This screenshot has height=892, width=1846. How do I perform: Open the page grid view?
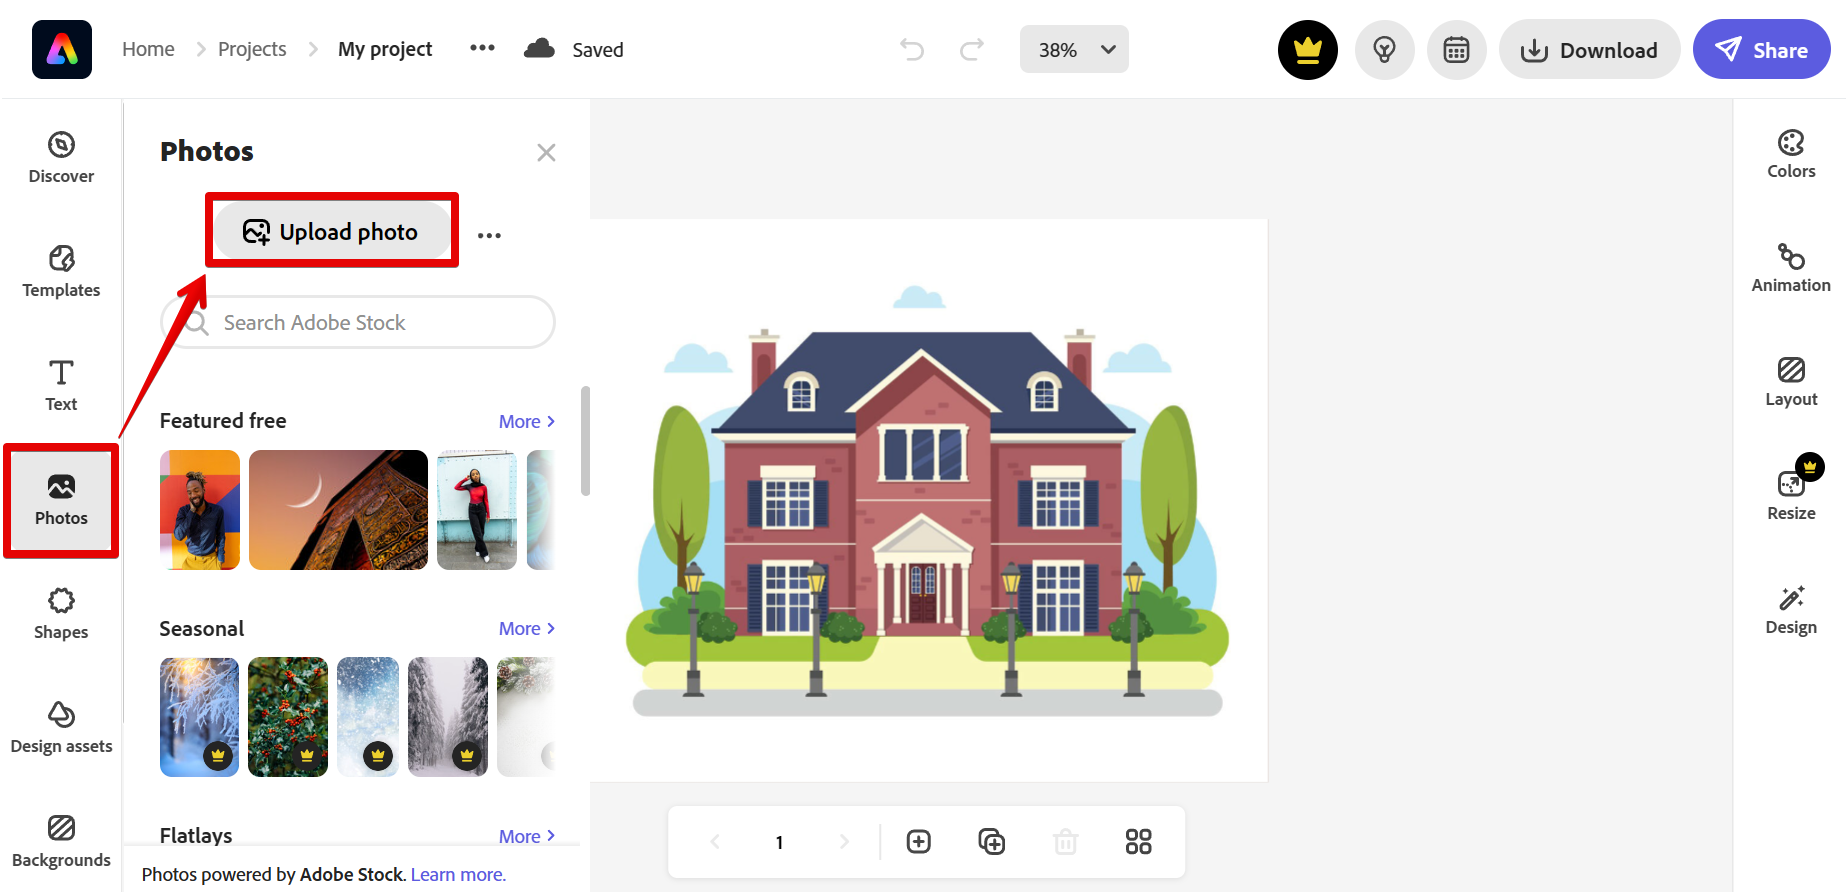[x=1138, y=842]
